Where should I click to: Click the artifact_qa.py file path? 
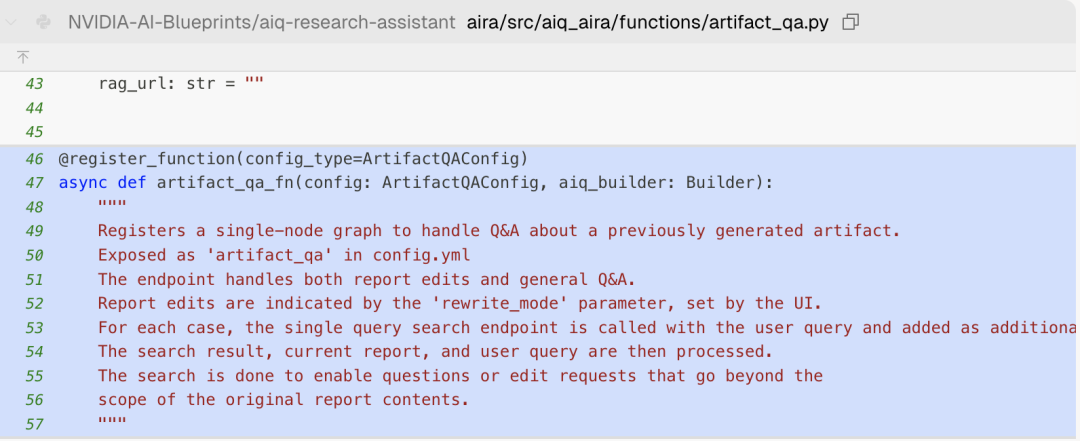(647, 21)
